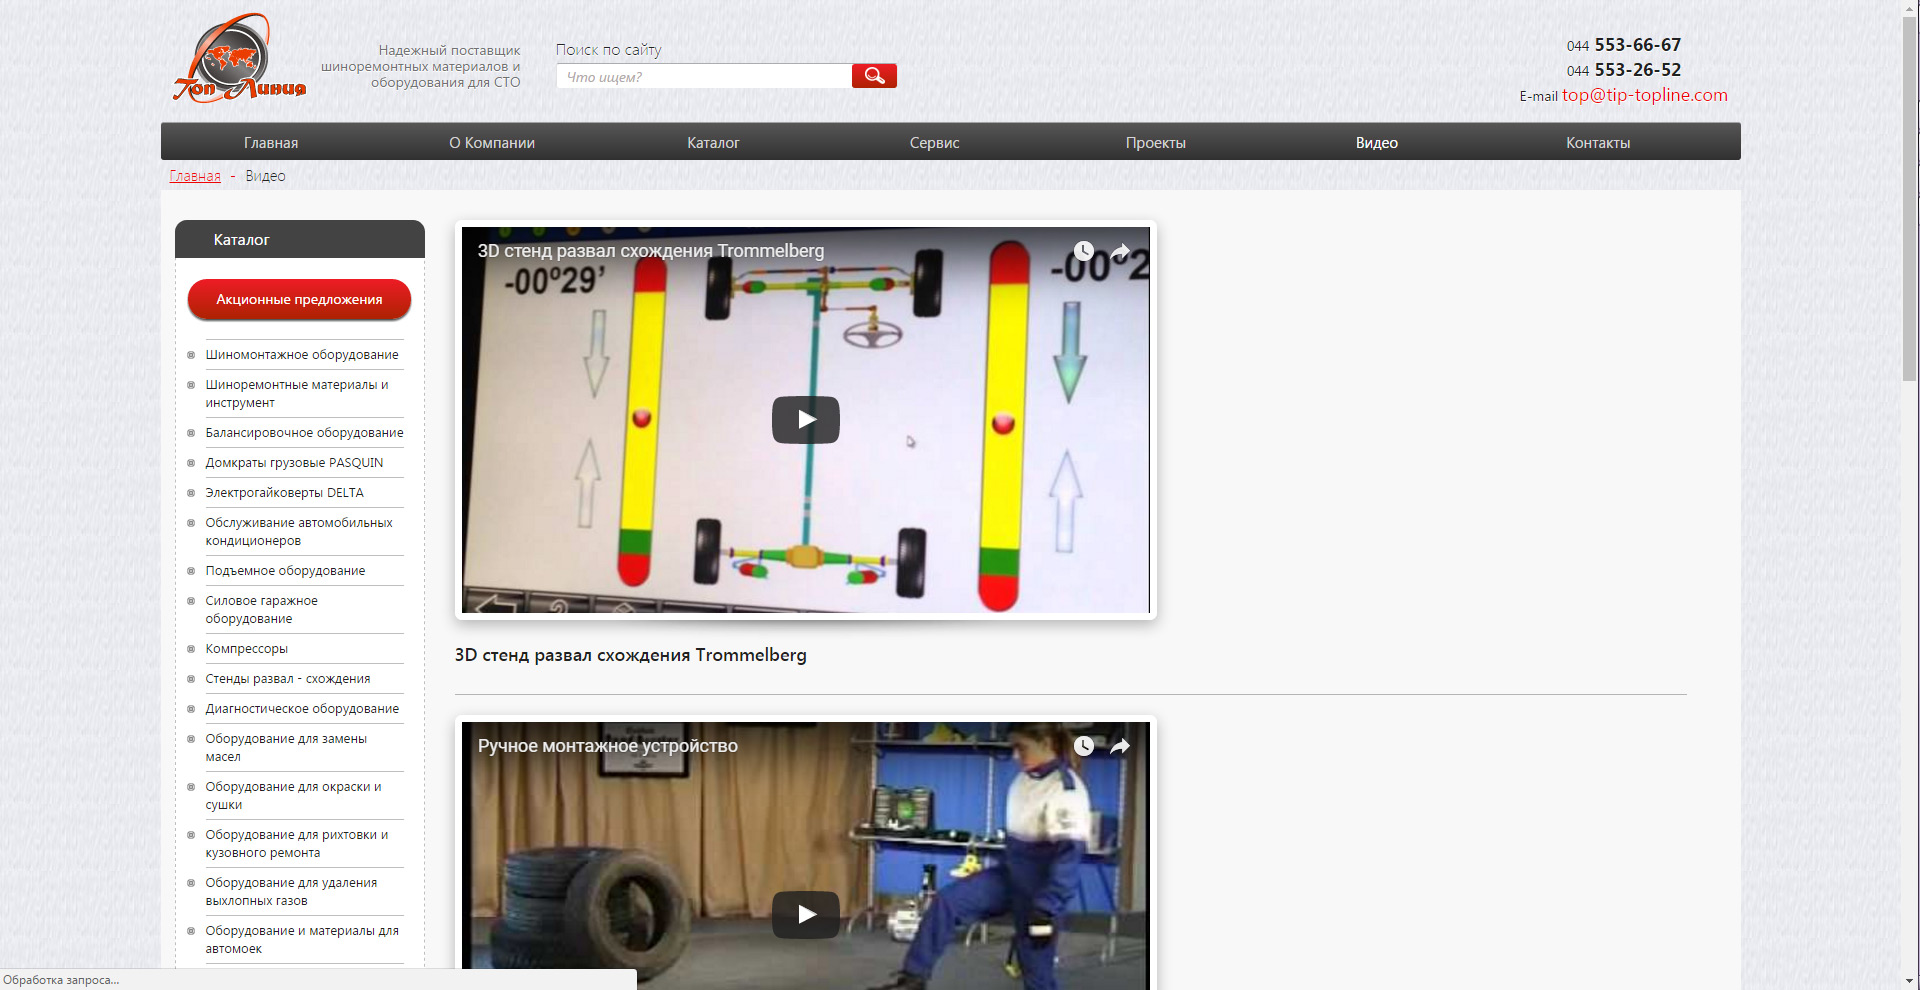Open Электрогайковерты DELTA category

point(284,493)
